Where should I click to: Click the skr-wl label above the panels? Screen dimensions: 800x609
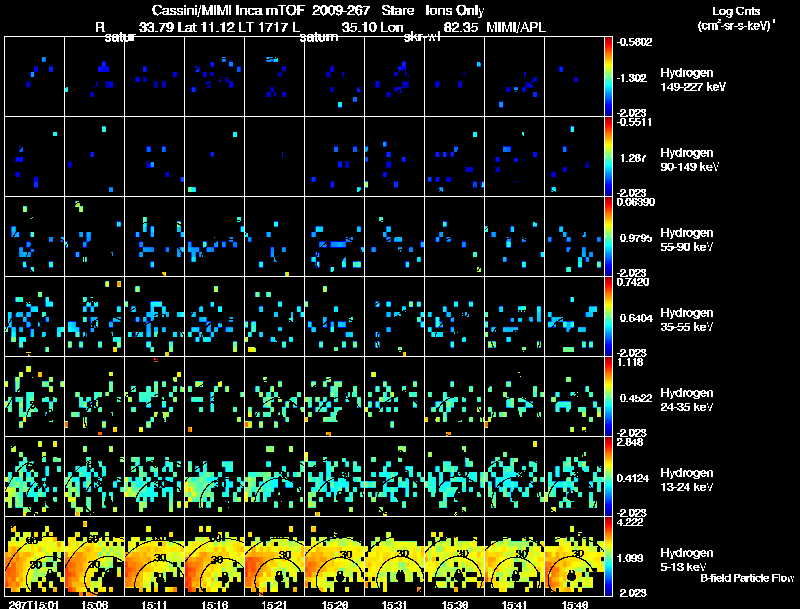[x=421, y=37]
